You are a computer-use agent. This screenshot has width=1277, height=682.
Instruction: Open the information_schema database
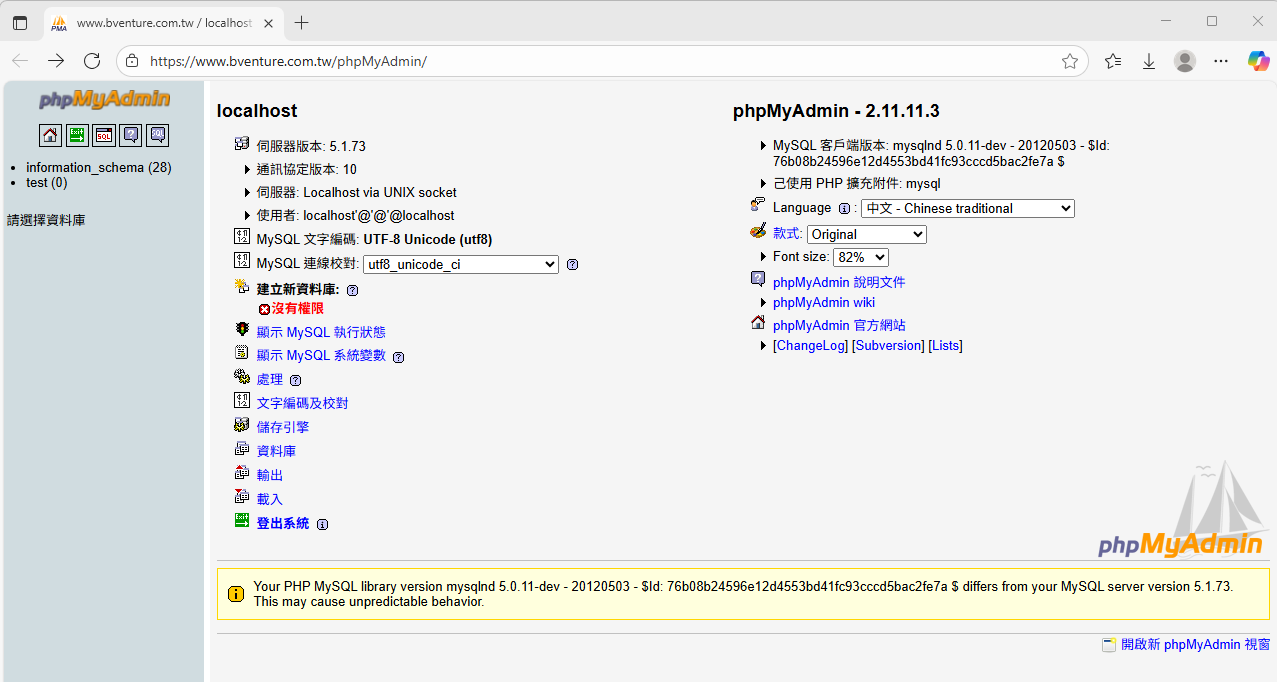point(99,167)
